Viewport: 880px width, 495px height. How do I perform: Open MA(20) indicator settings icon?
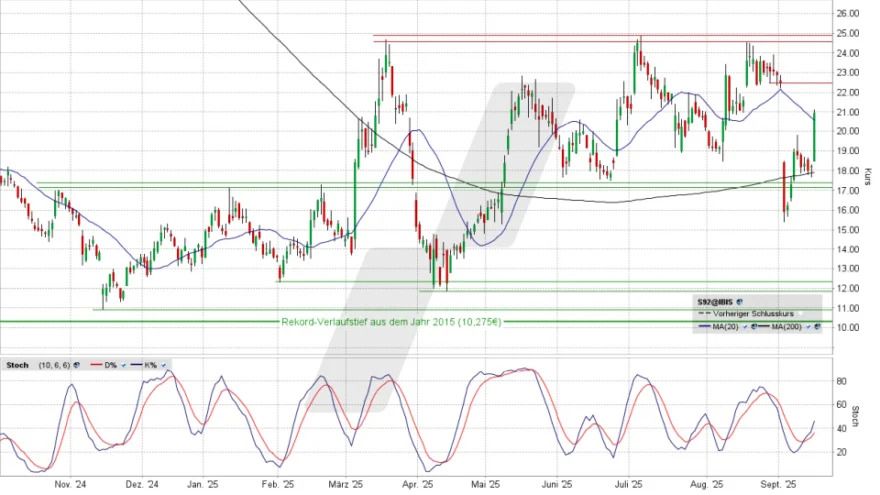pyautogui.click(x=754, y=326)
